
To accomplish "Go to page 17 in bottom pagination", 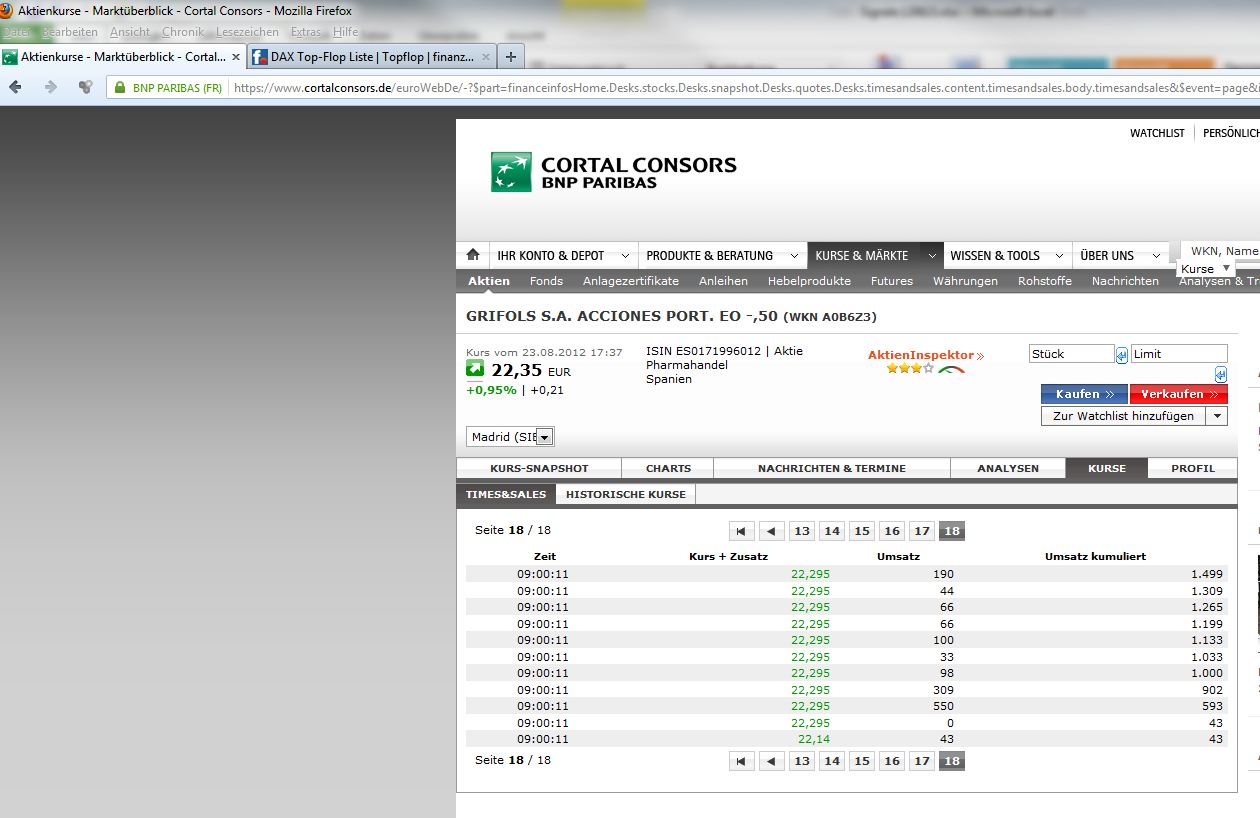I will [x=922, y=761].
